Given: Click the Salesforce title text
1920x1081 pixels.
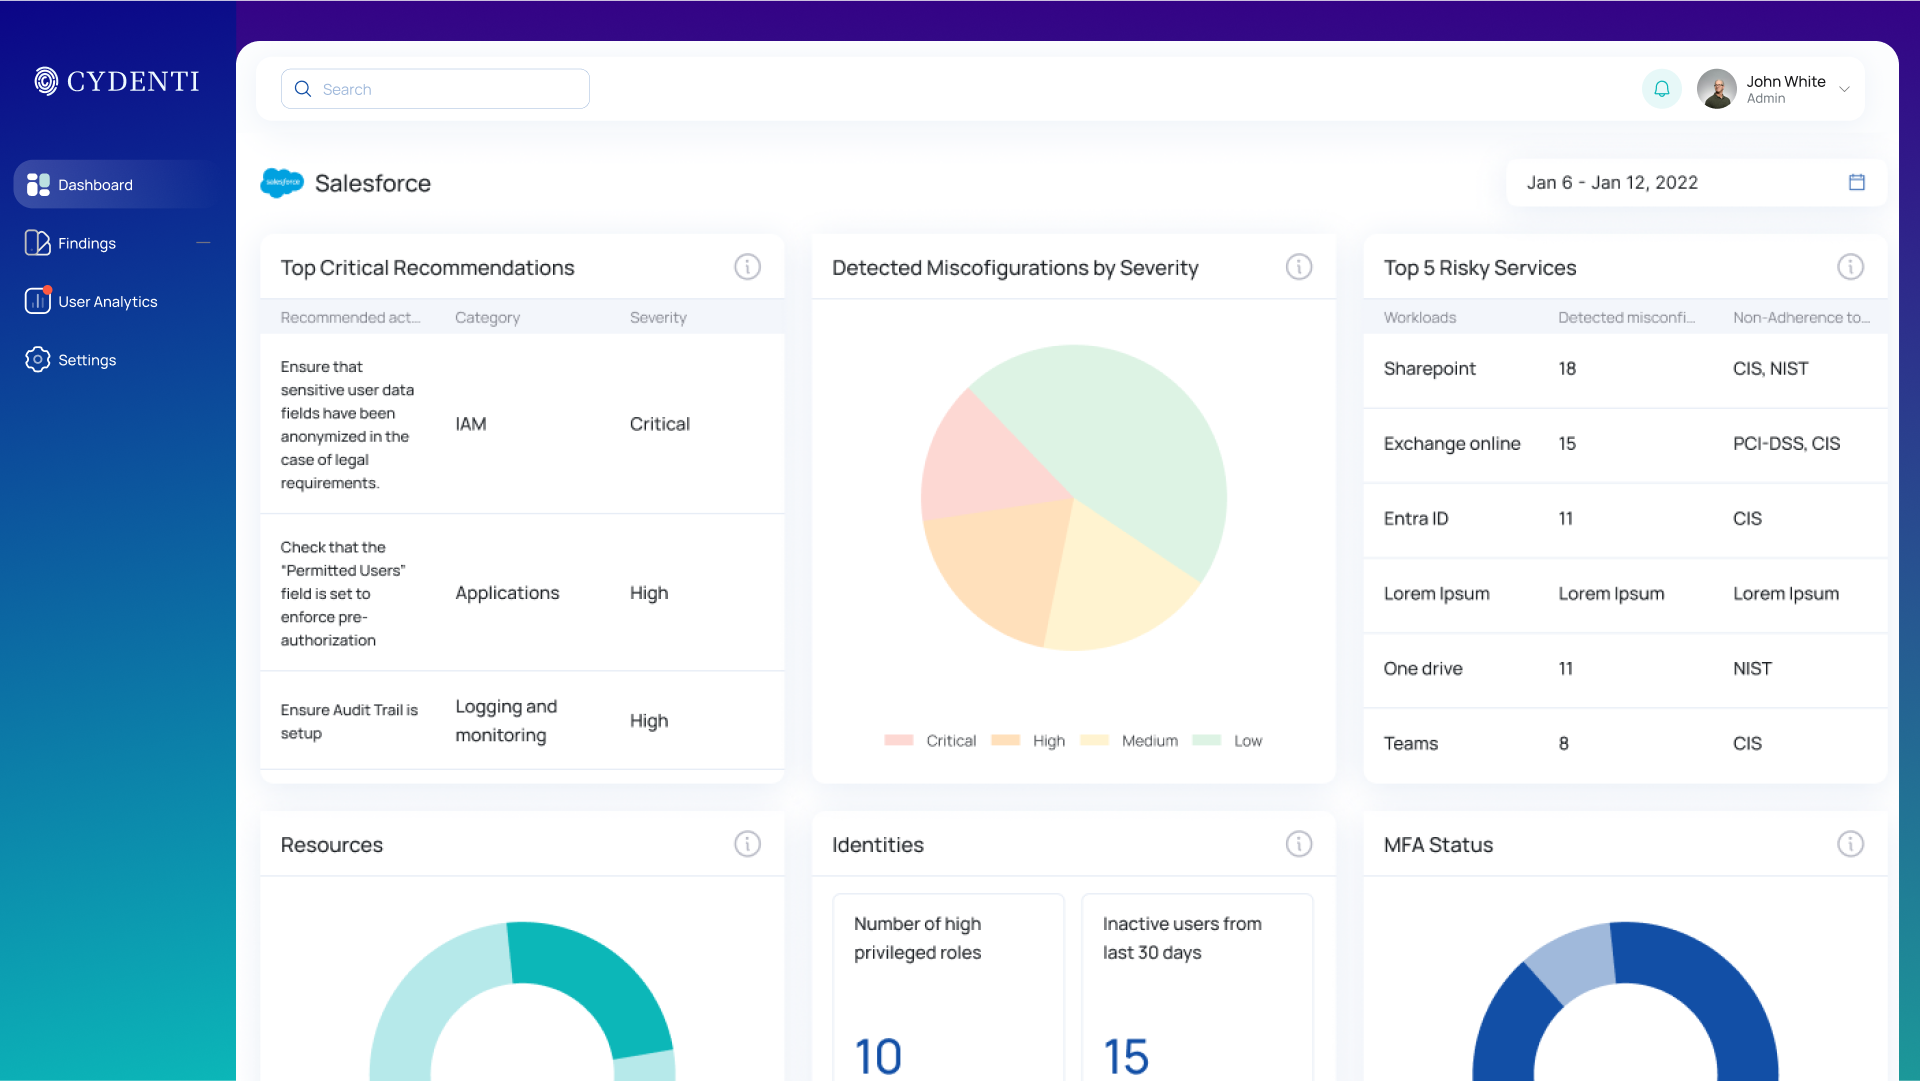Looking at the screenshot, I should coord(373,183).
